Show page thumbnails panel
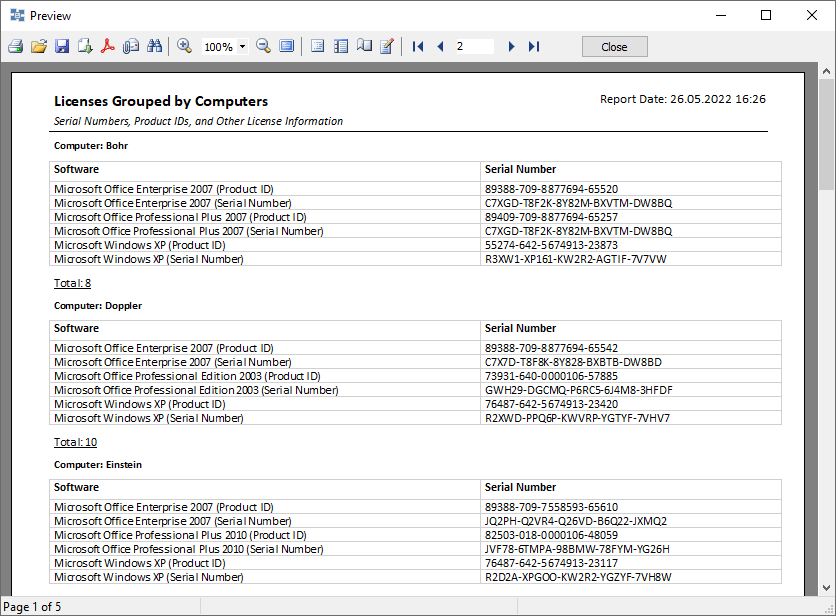This screenshot has width=836, height=616. [x=341, y=46]
